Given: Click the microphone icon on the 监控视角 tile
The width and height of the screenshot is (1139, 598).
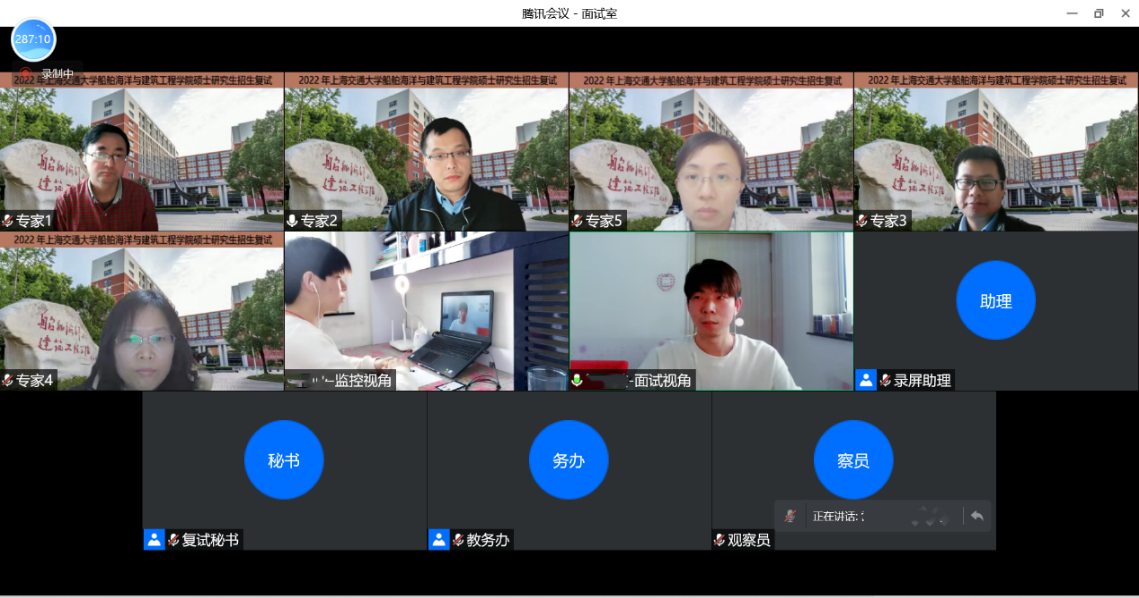Looking at the screenshot, I should (x=296, y=379).
